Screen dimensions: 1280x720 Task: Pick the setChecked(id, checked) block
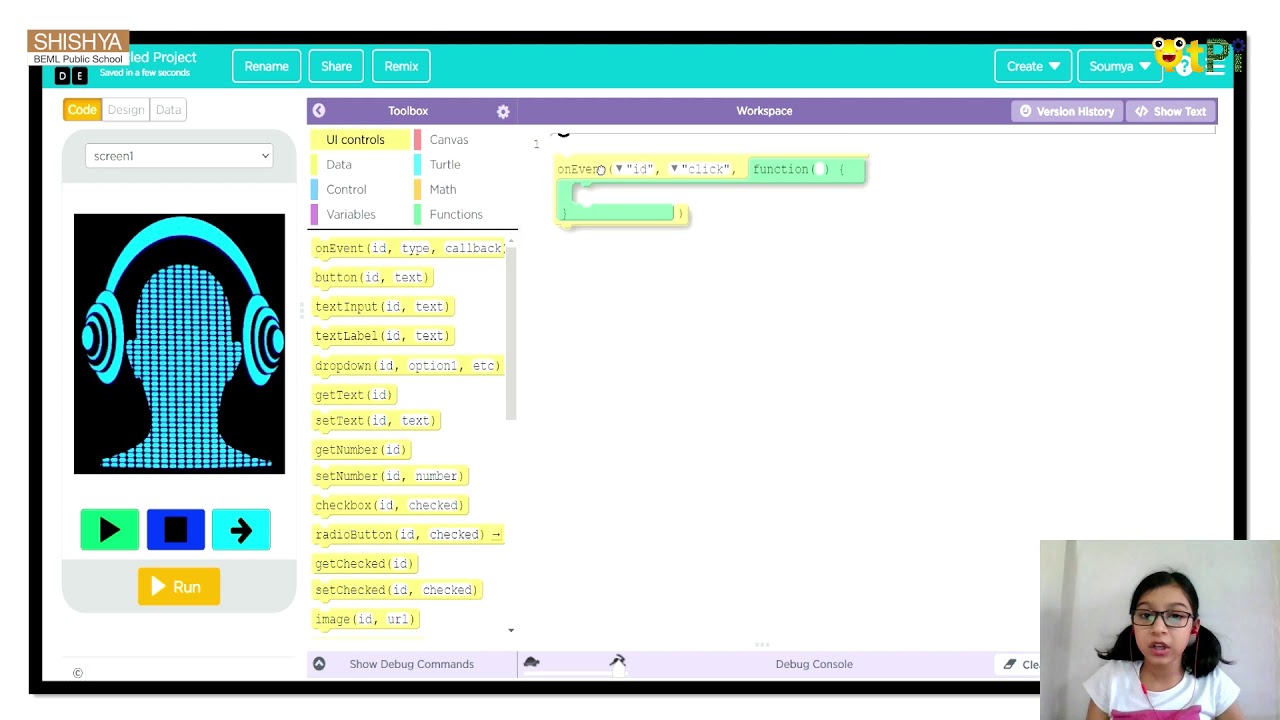(396, 590)
